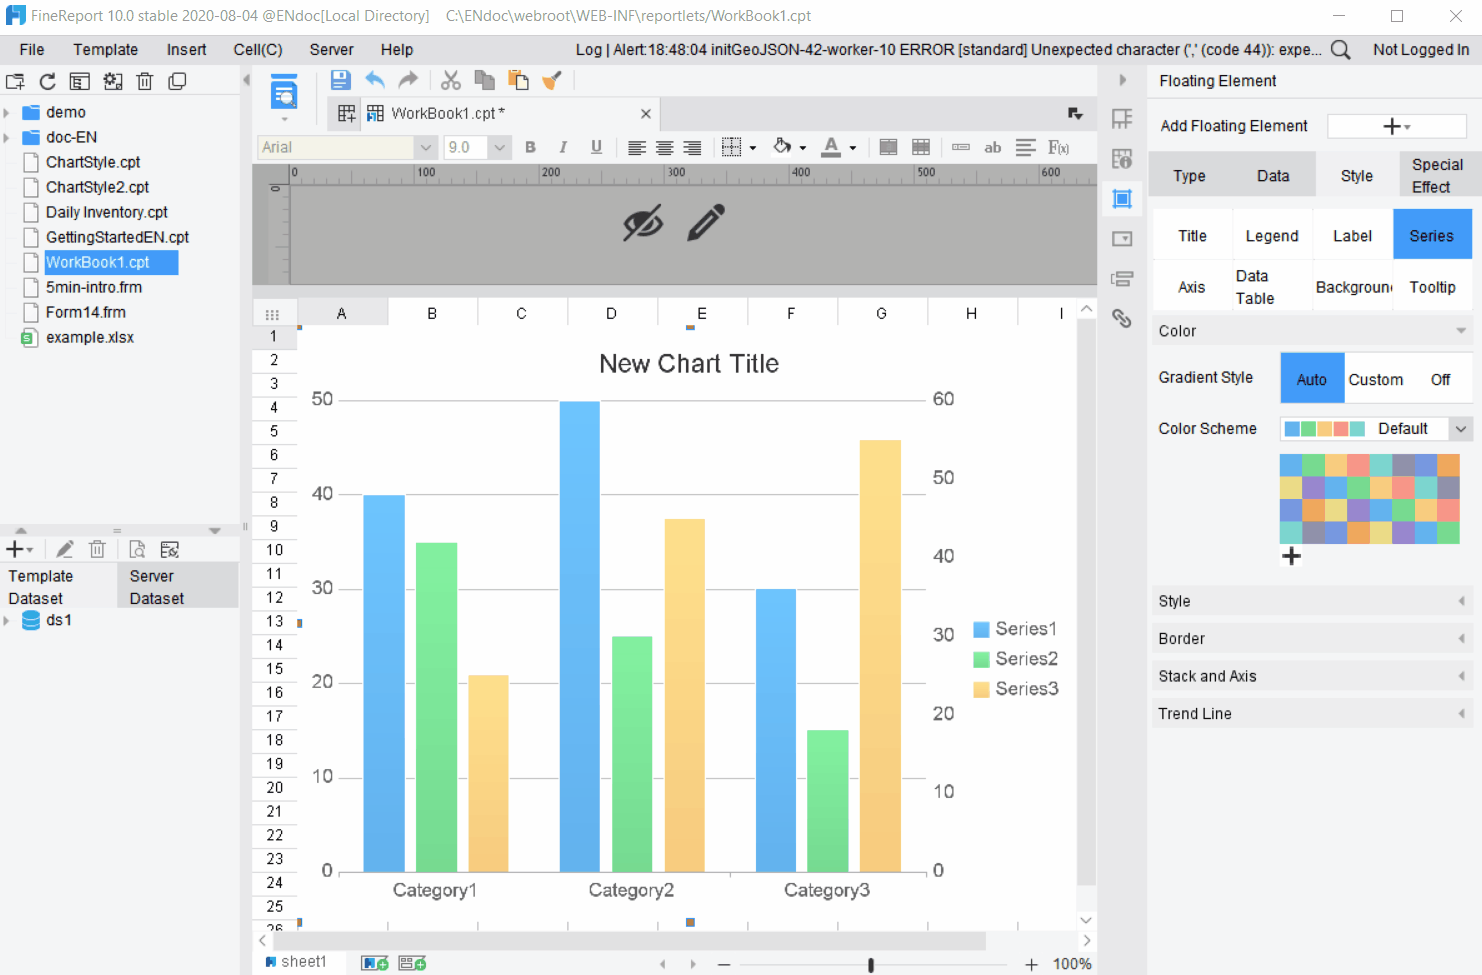
Task: Expand the Stack and Axis section
Action: coord(1312,676)
